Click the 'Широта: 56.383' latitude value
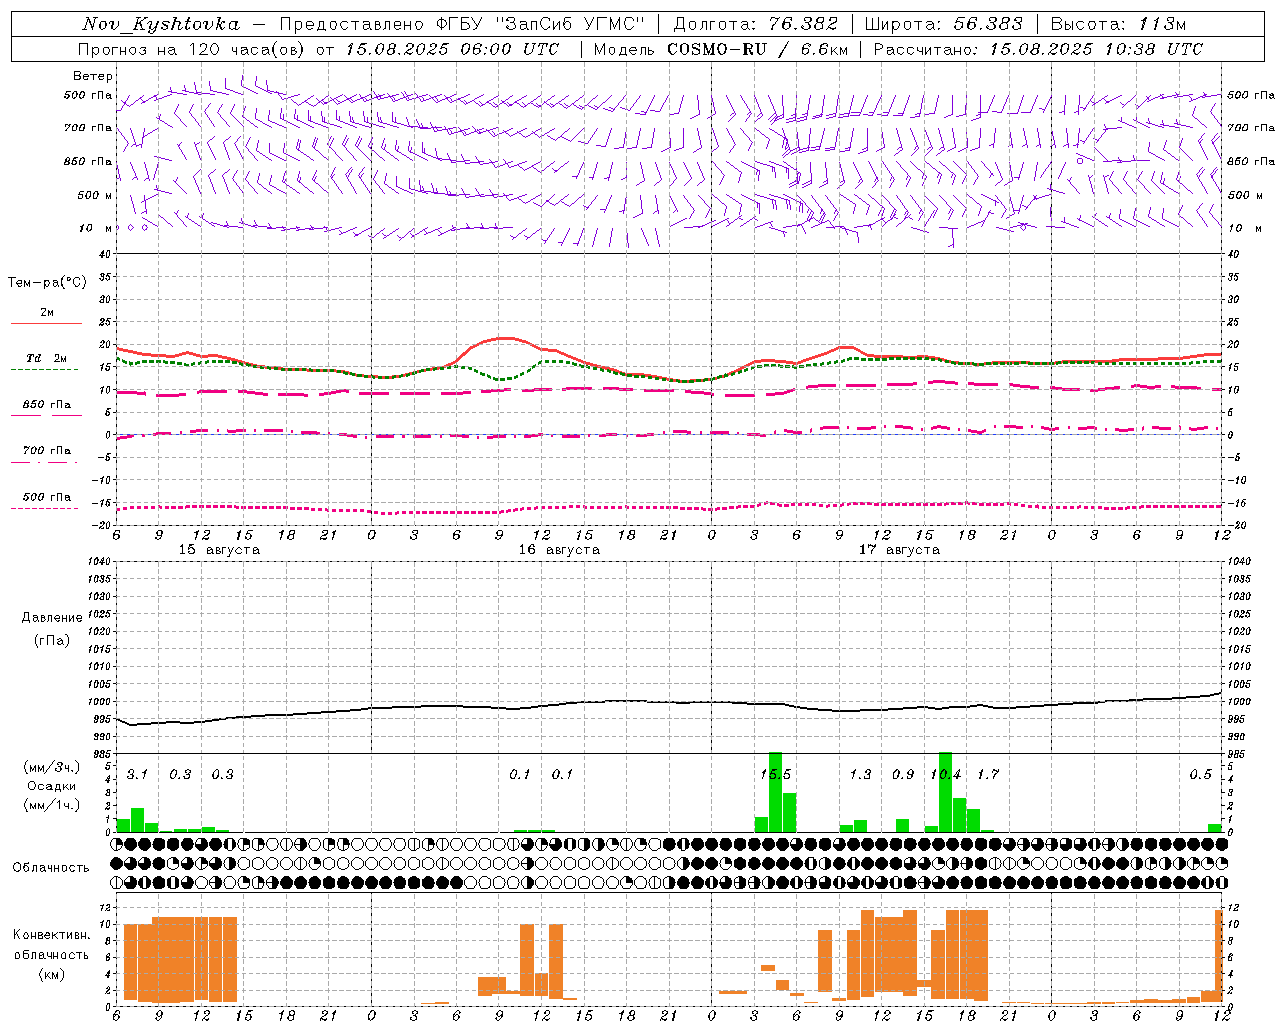The image size is (1280, 1024). pos(943,24)
